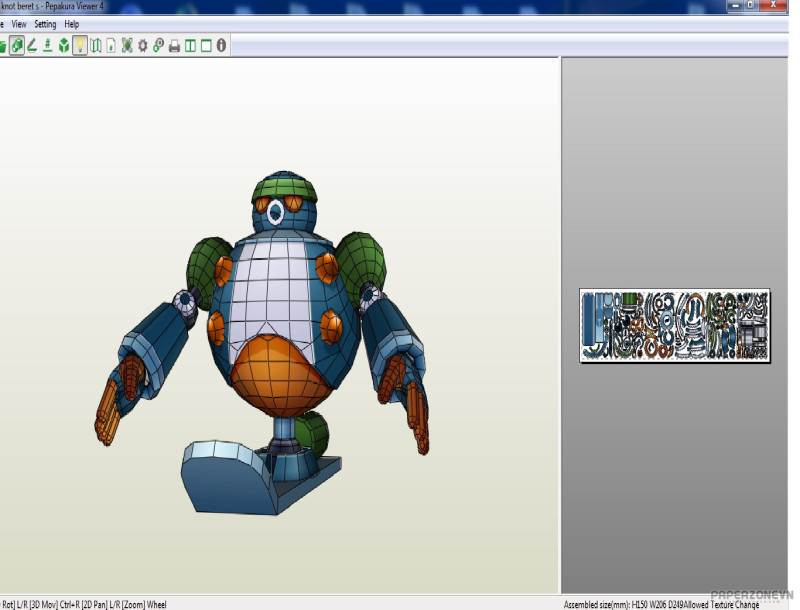Click the edge angle tool icon

click(32, 46)
